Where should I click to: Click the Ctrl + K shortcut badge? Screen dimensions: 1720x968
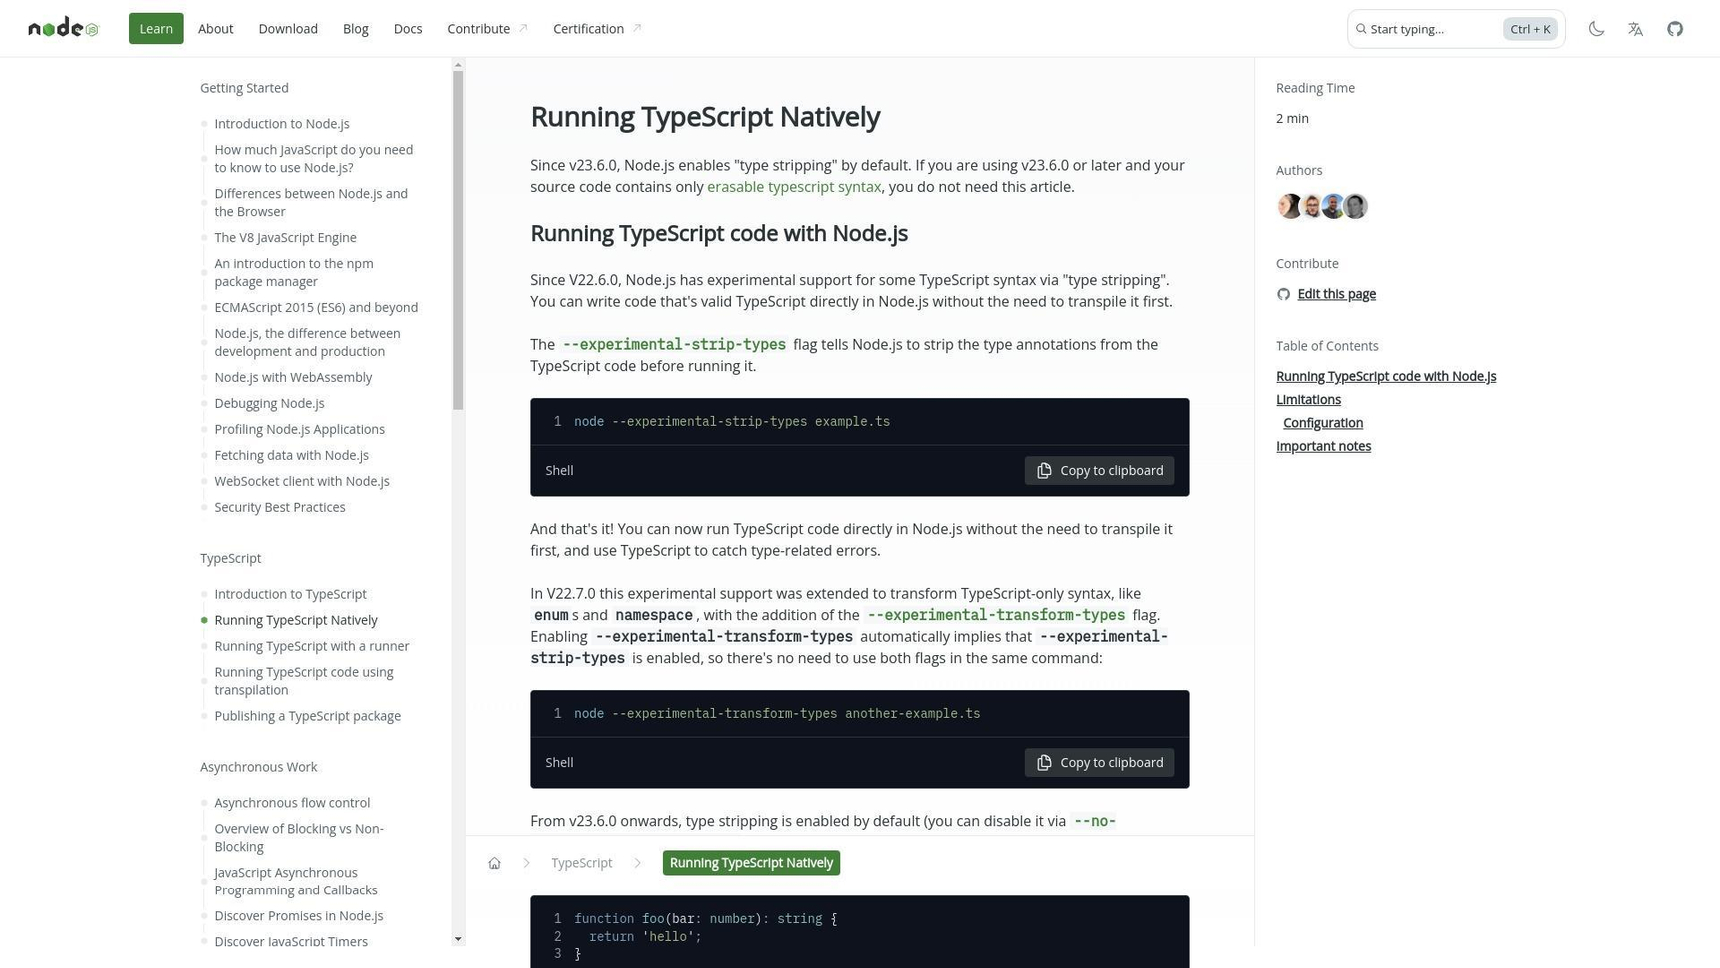tap(1530, 29)
